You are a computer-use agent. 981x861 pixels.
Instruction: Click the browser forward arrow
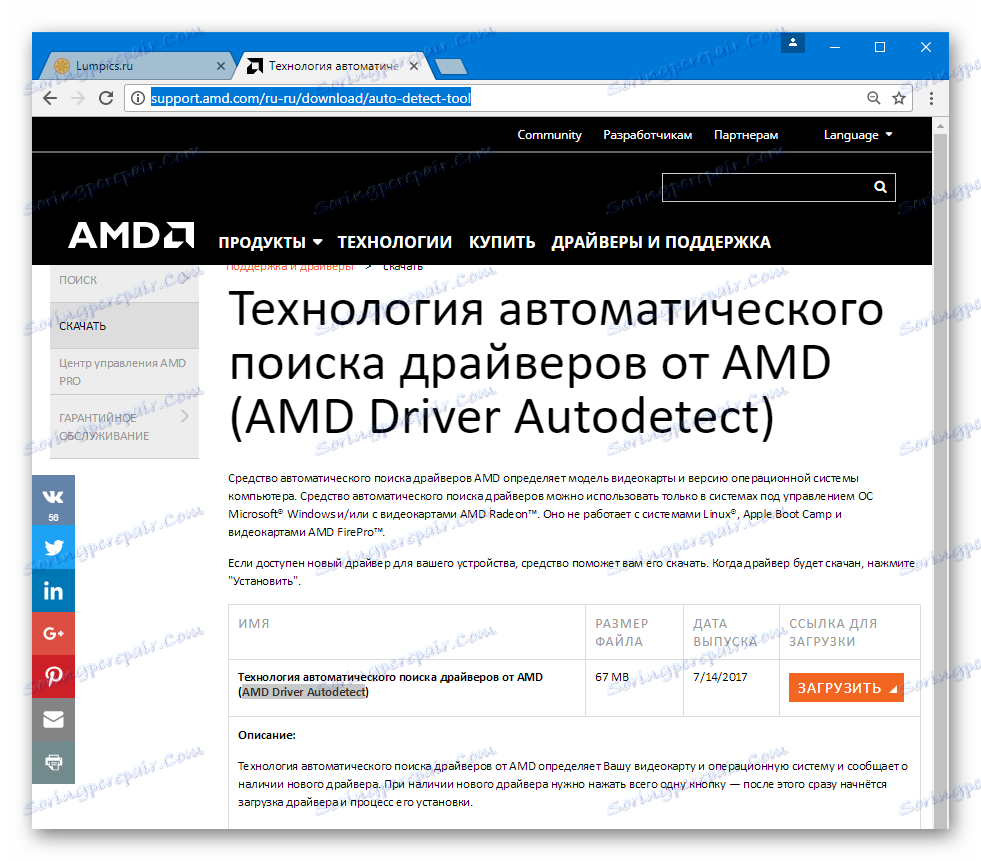78,98
